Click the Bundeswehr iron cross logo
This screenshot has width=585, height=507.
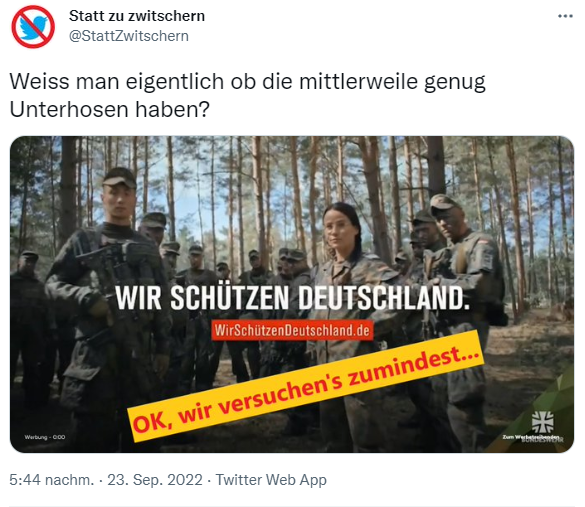542,422
